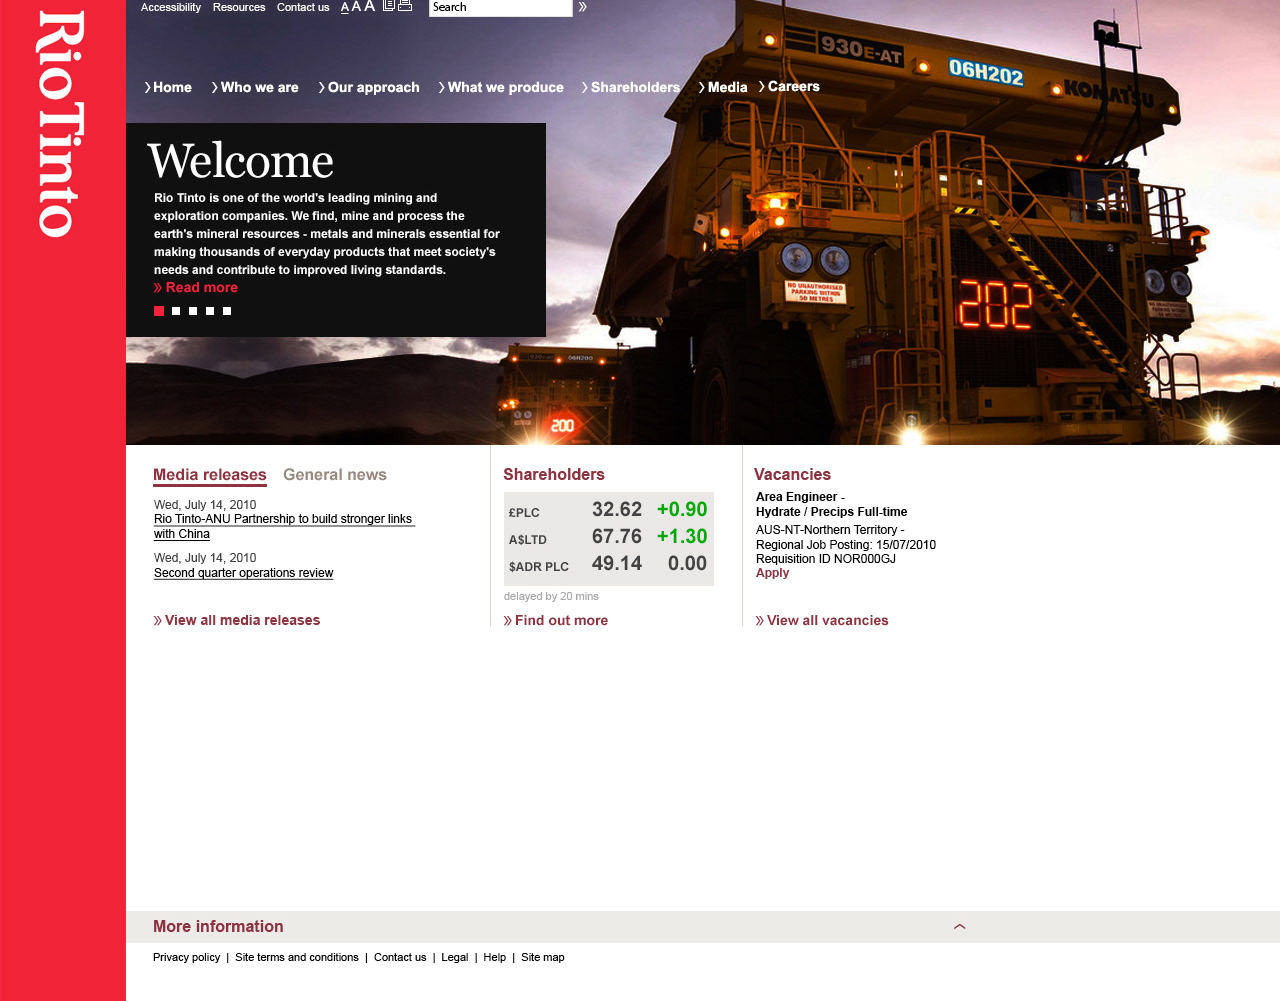The height and width of the screenshot is (1001, 1280).
Task: Click View all vacancies
Action: [x=822, y=620]
